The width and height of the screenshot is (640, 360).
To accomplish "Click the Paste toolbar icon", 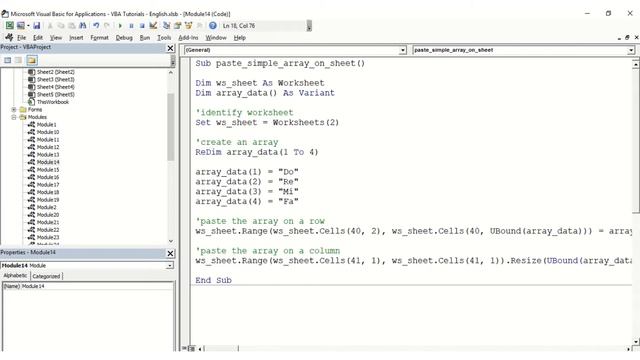I will (x=71, y=25).
